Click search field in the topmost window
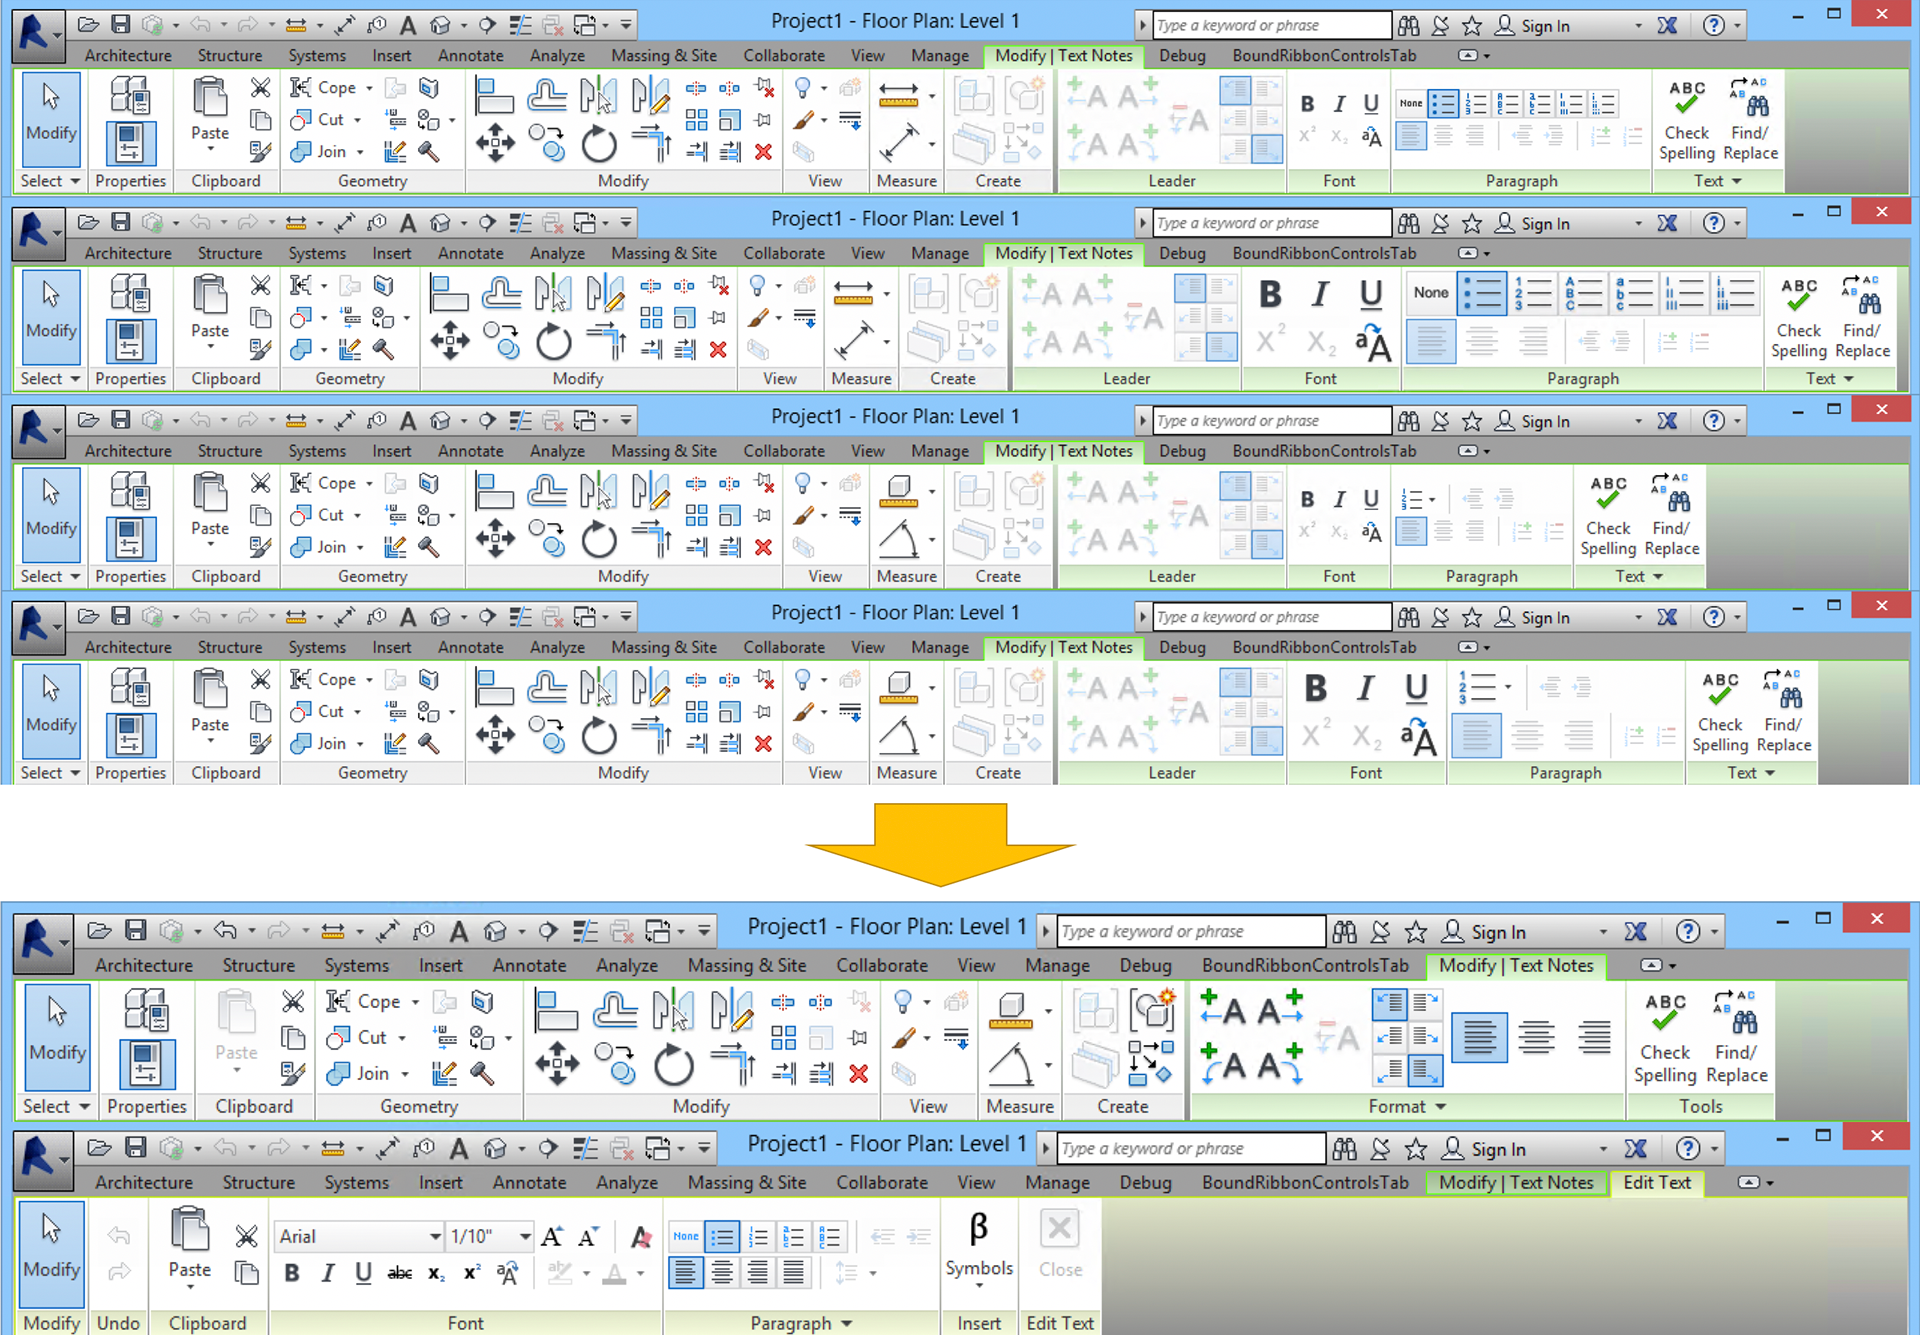This screenshot has height=1335, width=1920. click(x=1271, y=25)
